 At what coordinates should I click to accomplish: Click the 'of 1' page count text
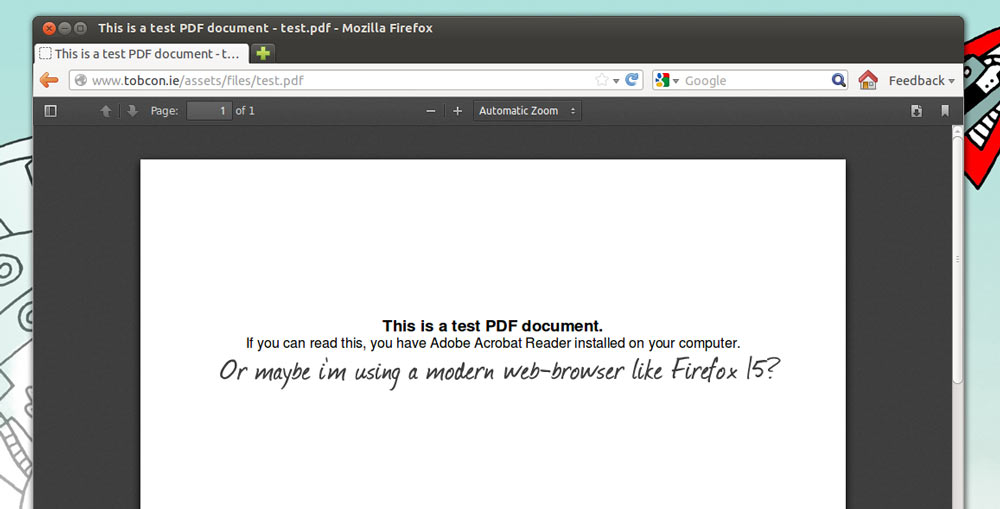coord(245,111)
